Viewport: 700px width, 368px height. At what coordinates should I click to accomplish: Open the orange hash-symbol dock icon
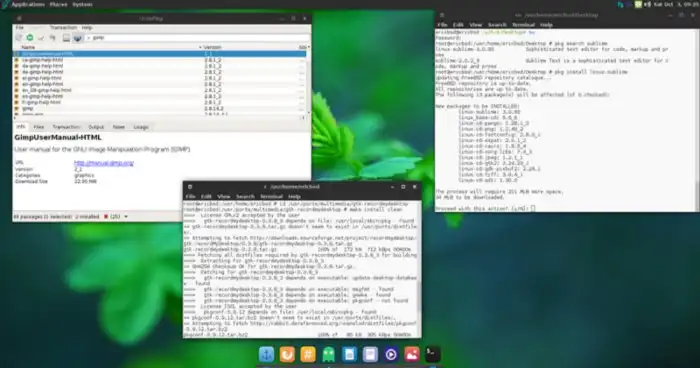point(308,354)
